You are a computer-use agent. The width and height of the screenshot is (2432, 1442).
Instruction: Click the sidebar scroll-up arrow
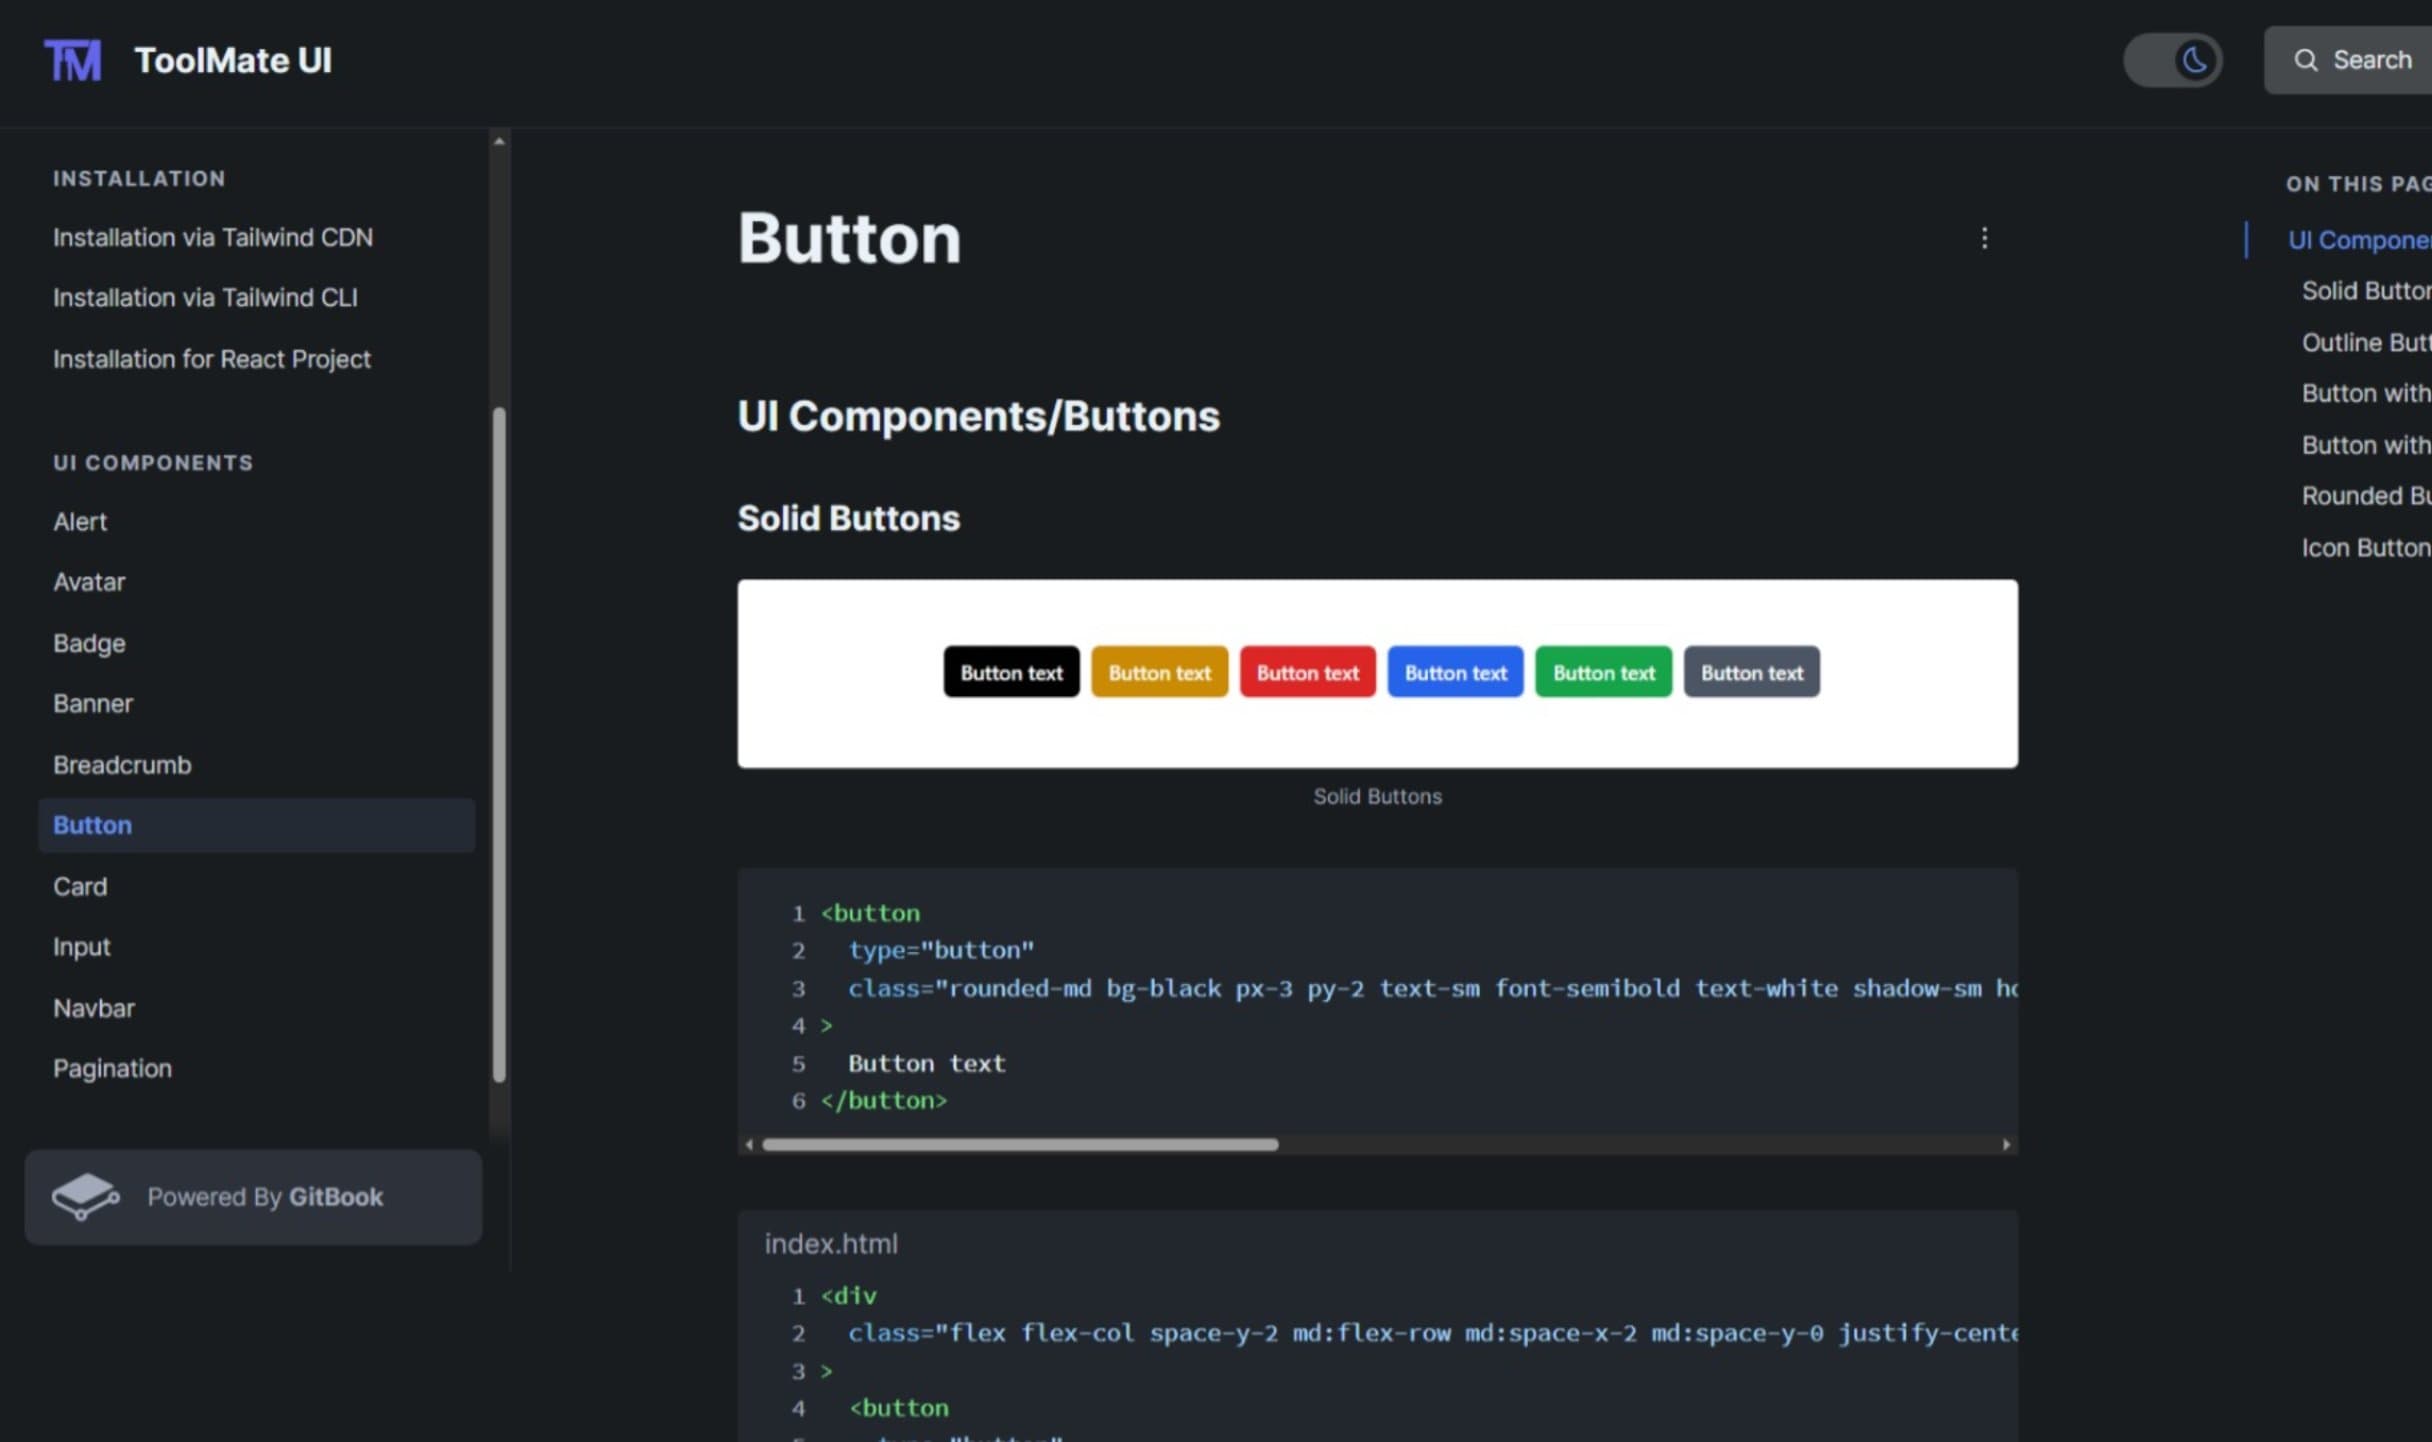[x=499, y=141]
